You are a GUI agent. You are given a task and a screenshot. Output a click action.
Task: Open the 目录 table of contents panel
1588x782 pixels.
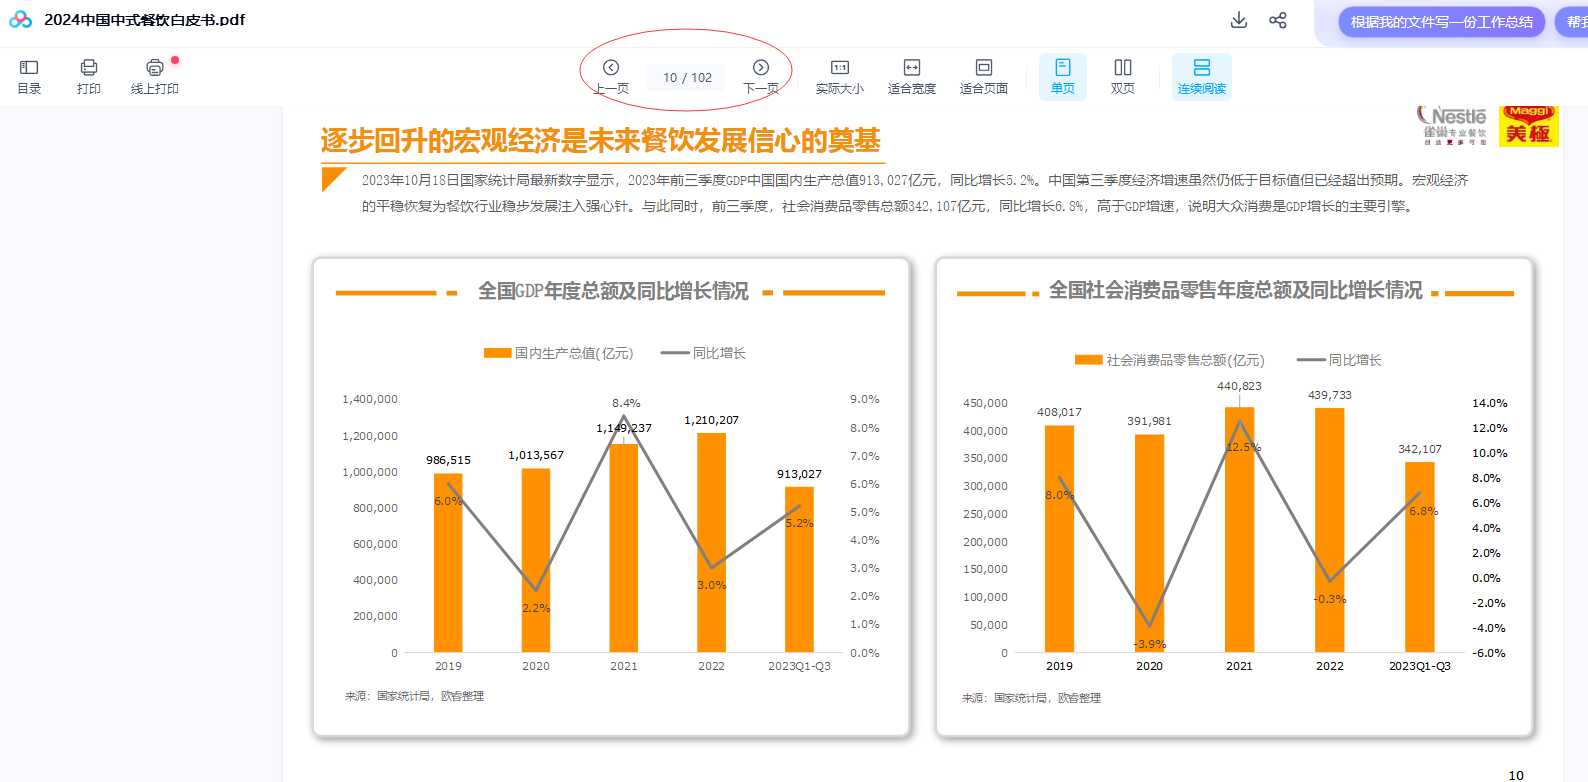(29, 76)
